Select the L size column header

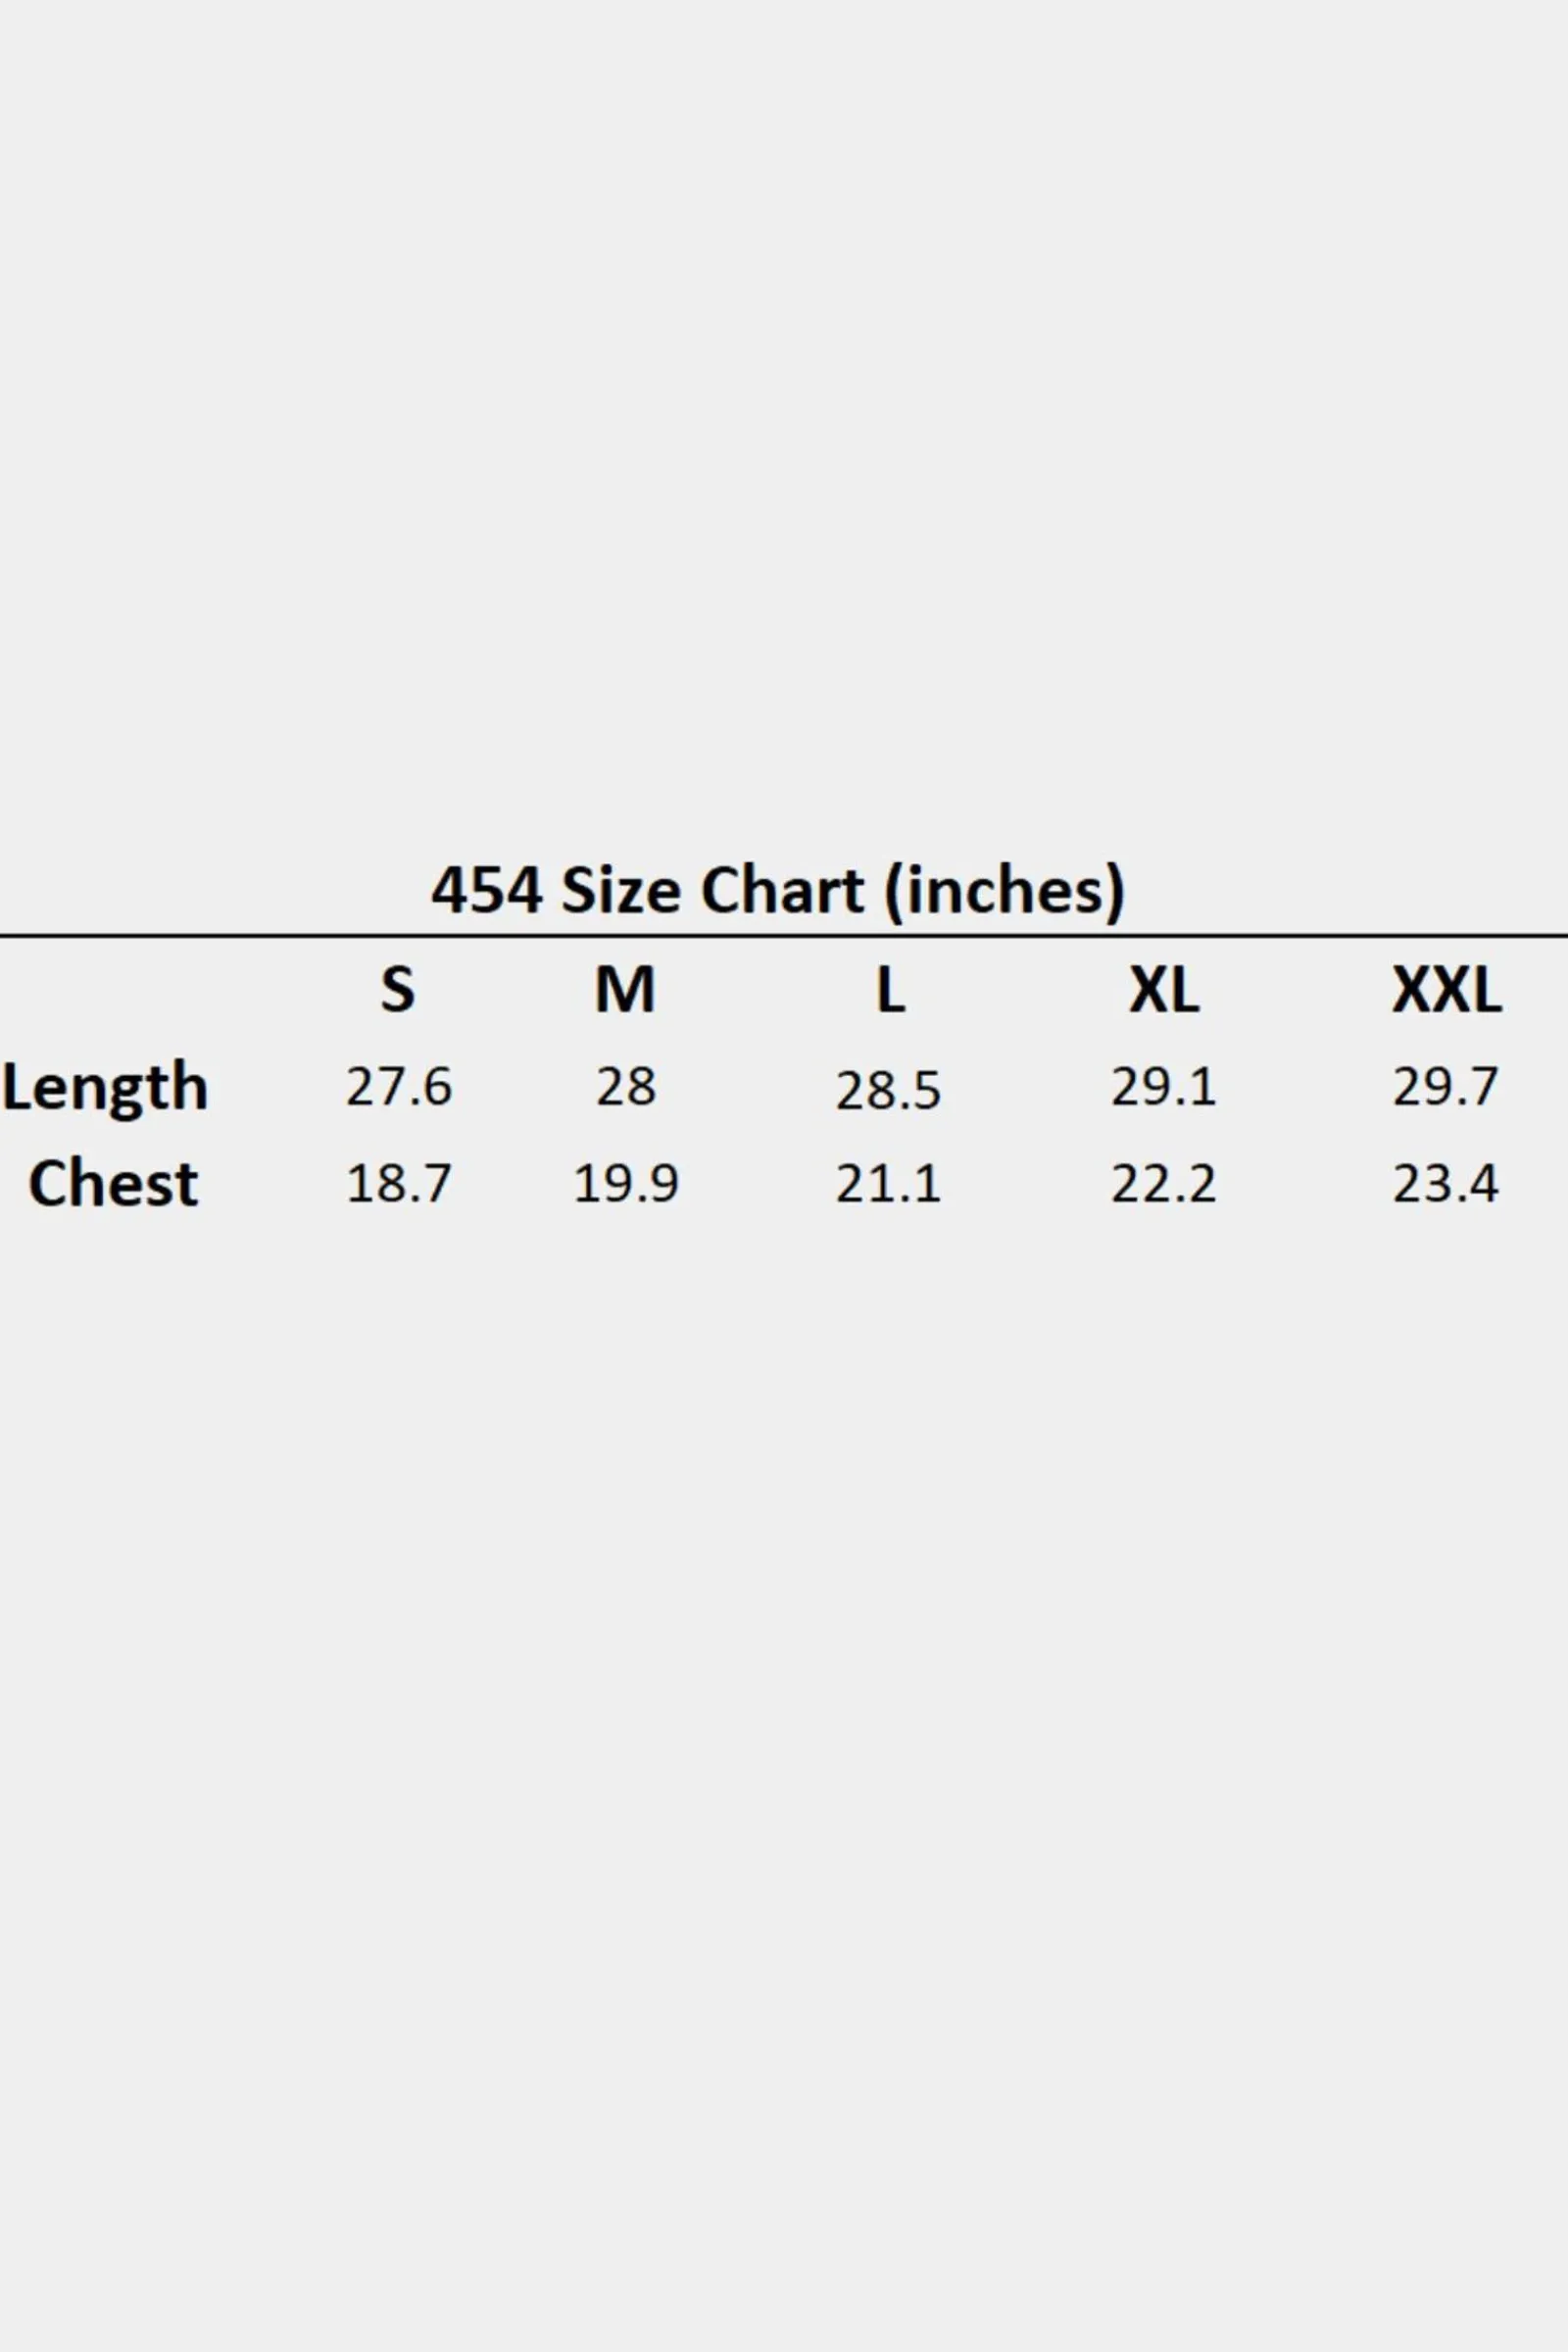[890, 990]
